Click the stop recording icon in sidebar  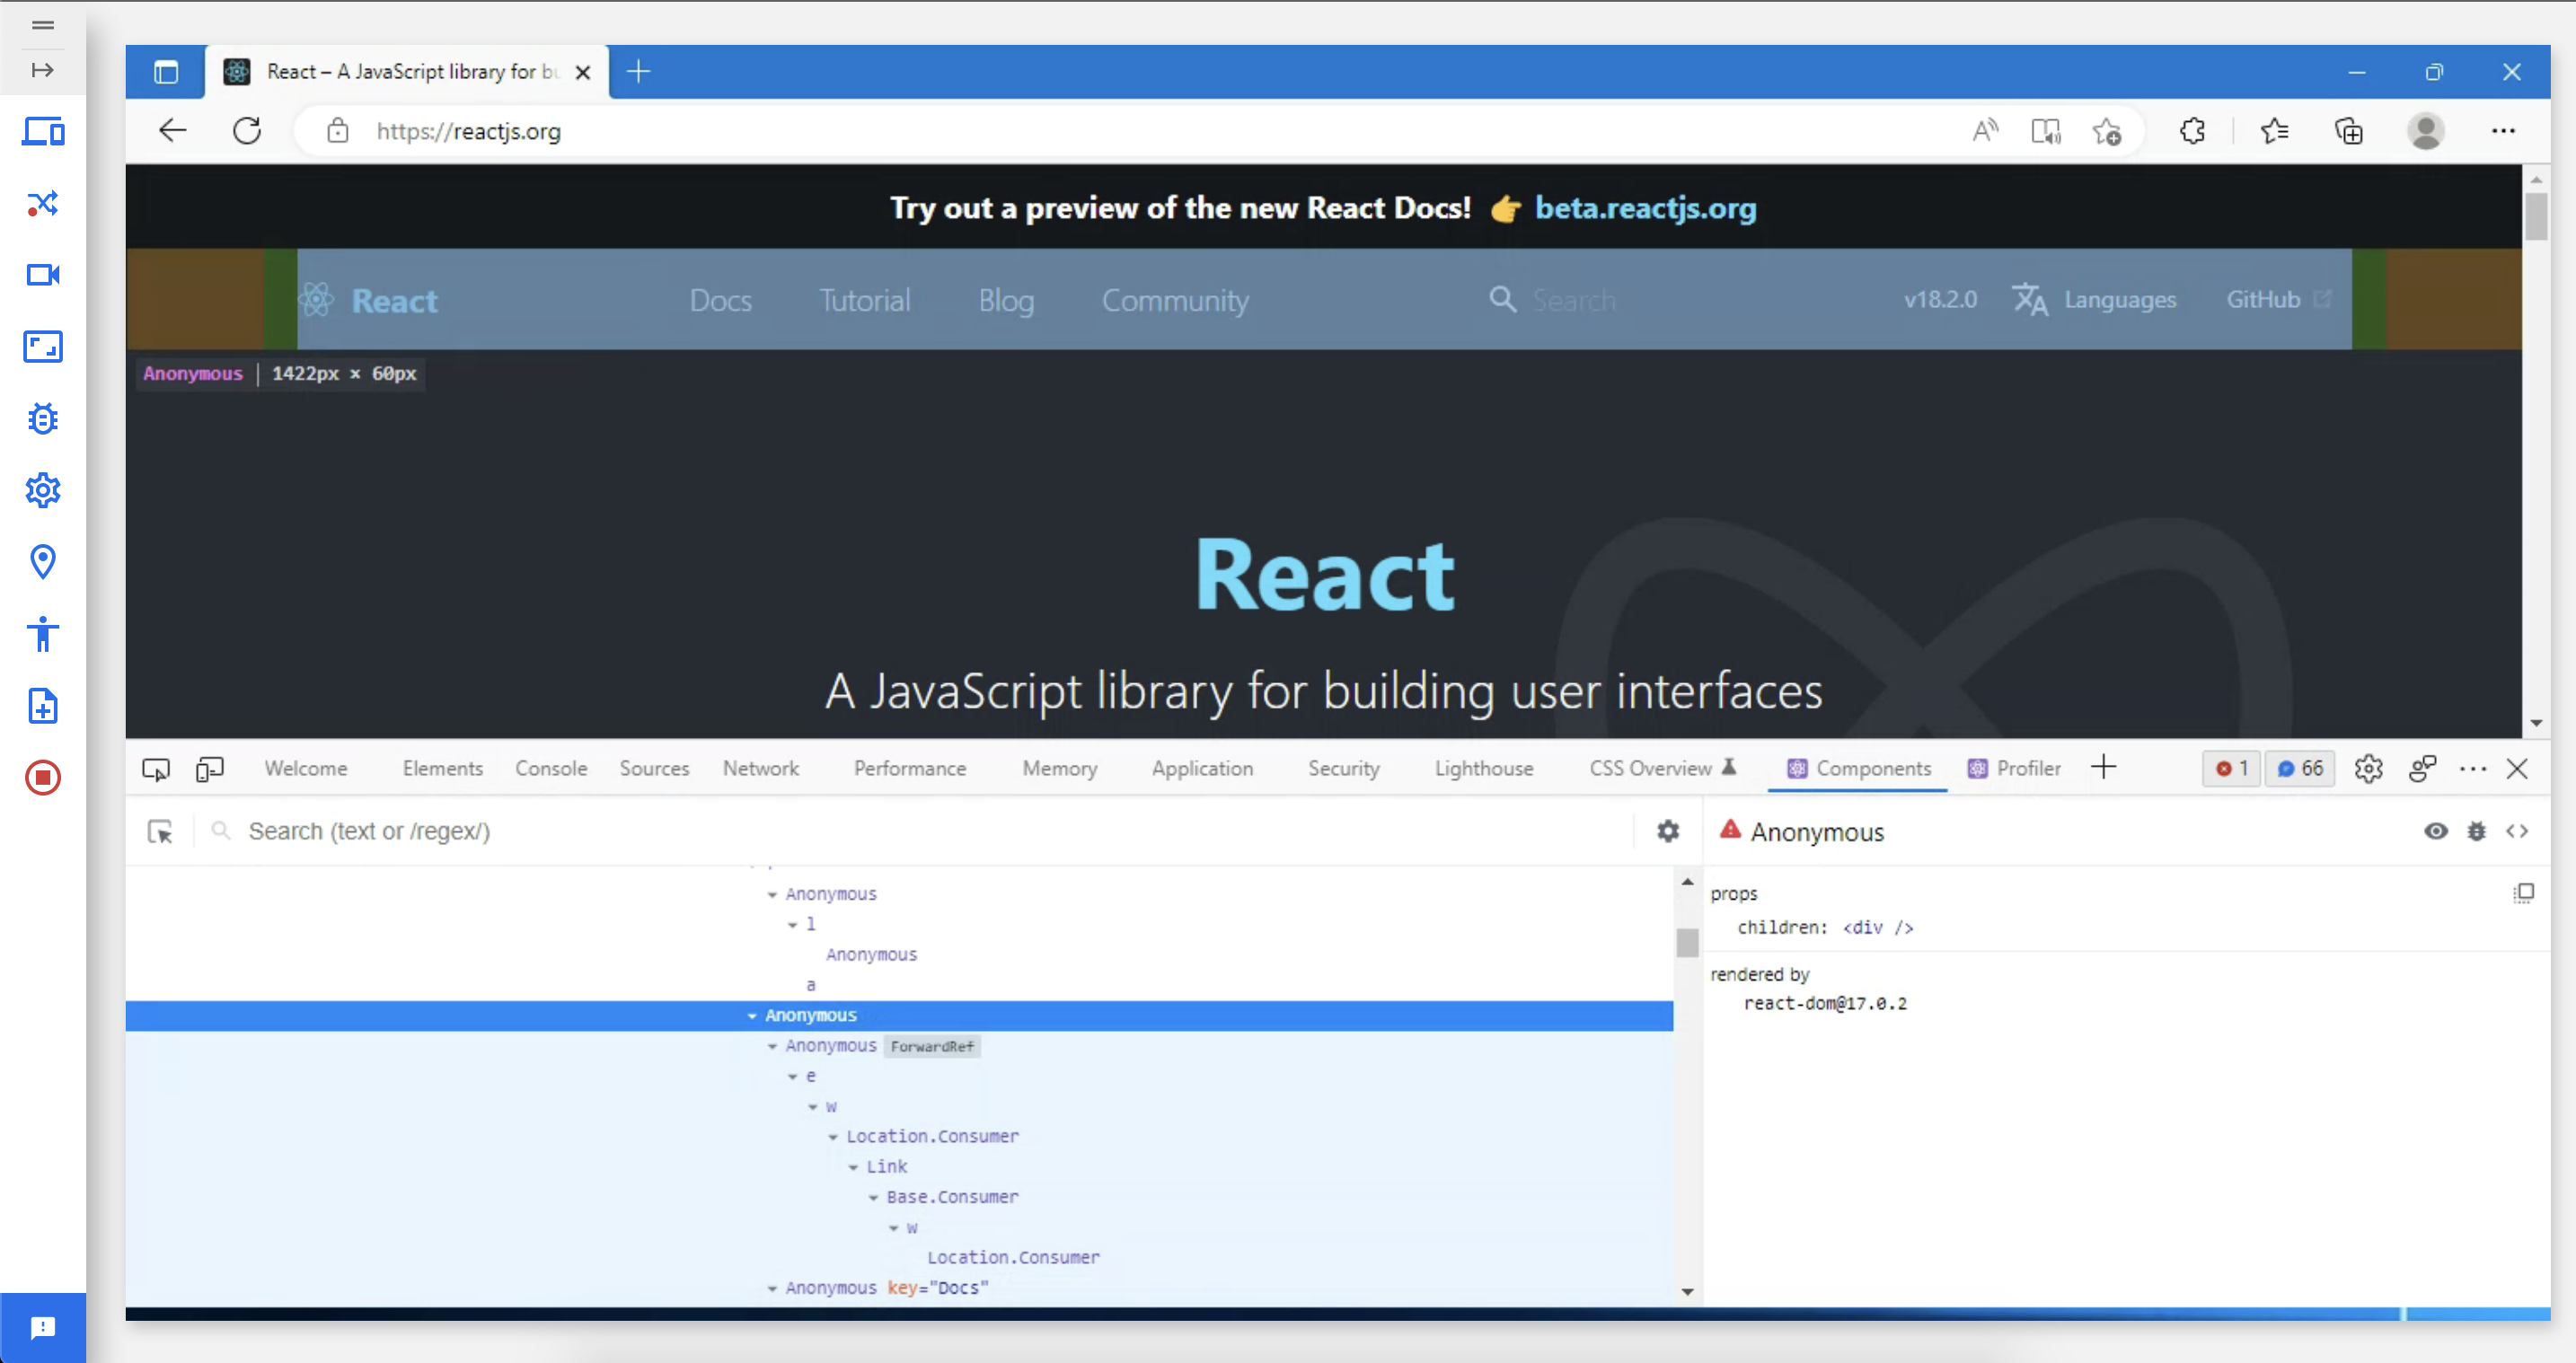(x=43, y=778)
